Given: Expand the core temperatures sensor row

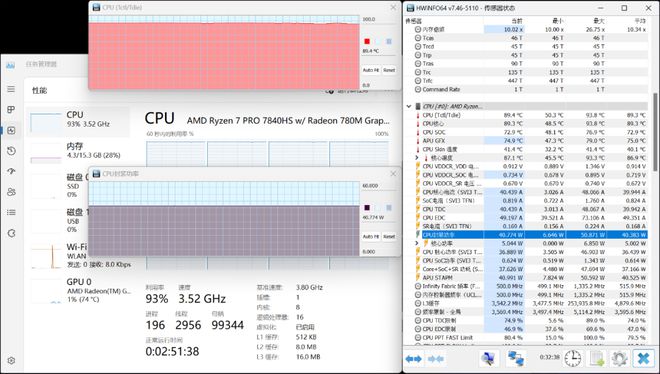Looking at the screenshot, I should (417, 158).
